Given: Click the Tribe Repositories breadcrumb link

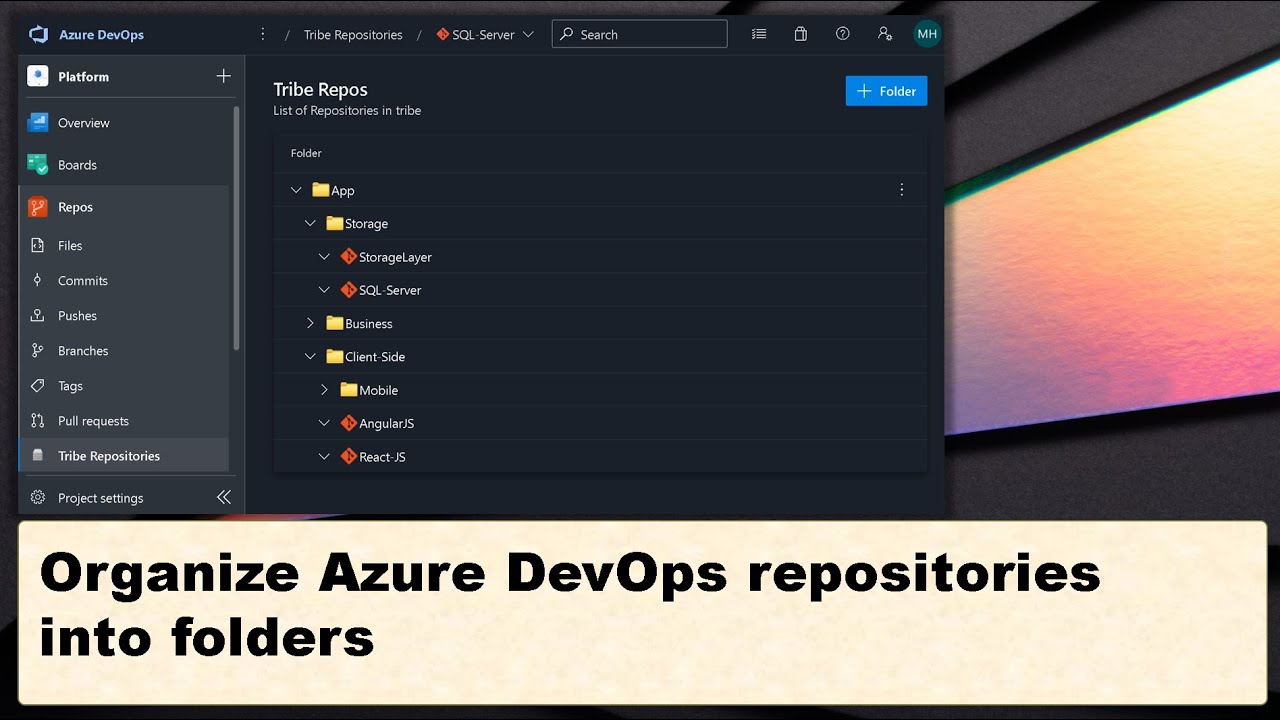Looking at the screenshot, I should pos(353,34).
